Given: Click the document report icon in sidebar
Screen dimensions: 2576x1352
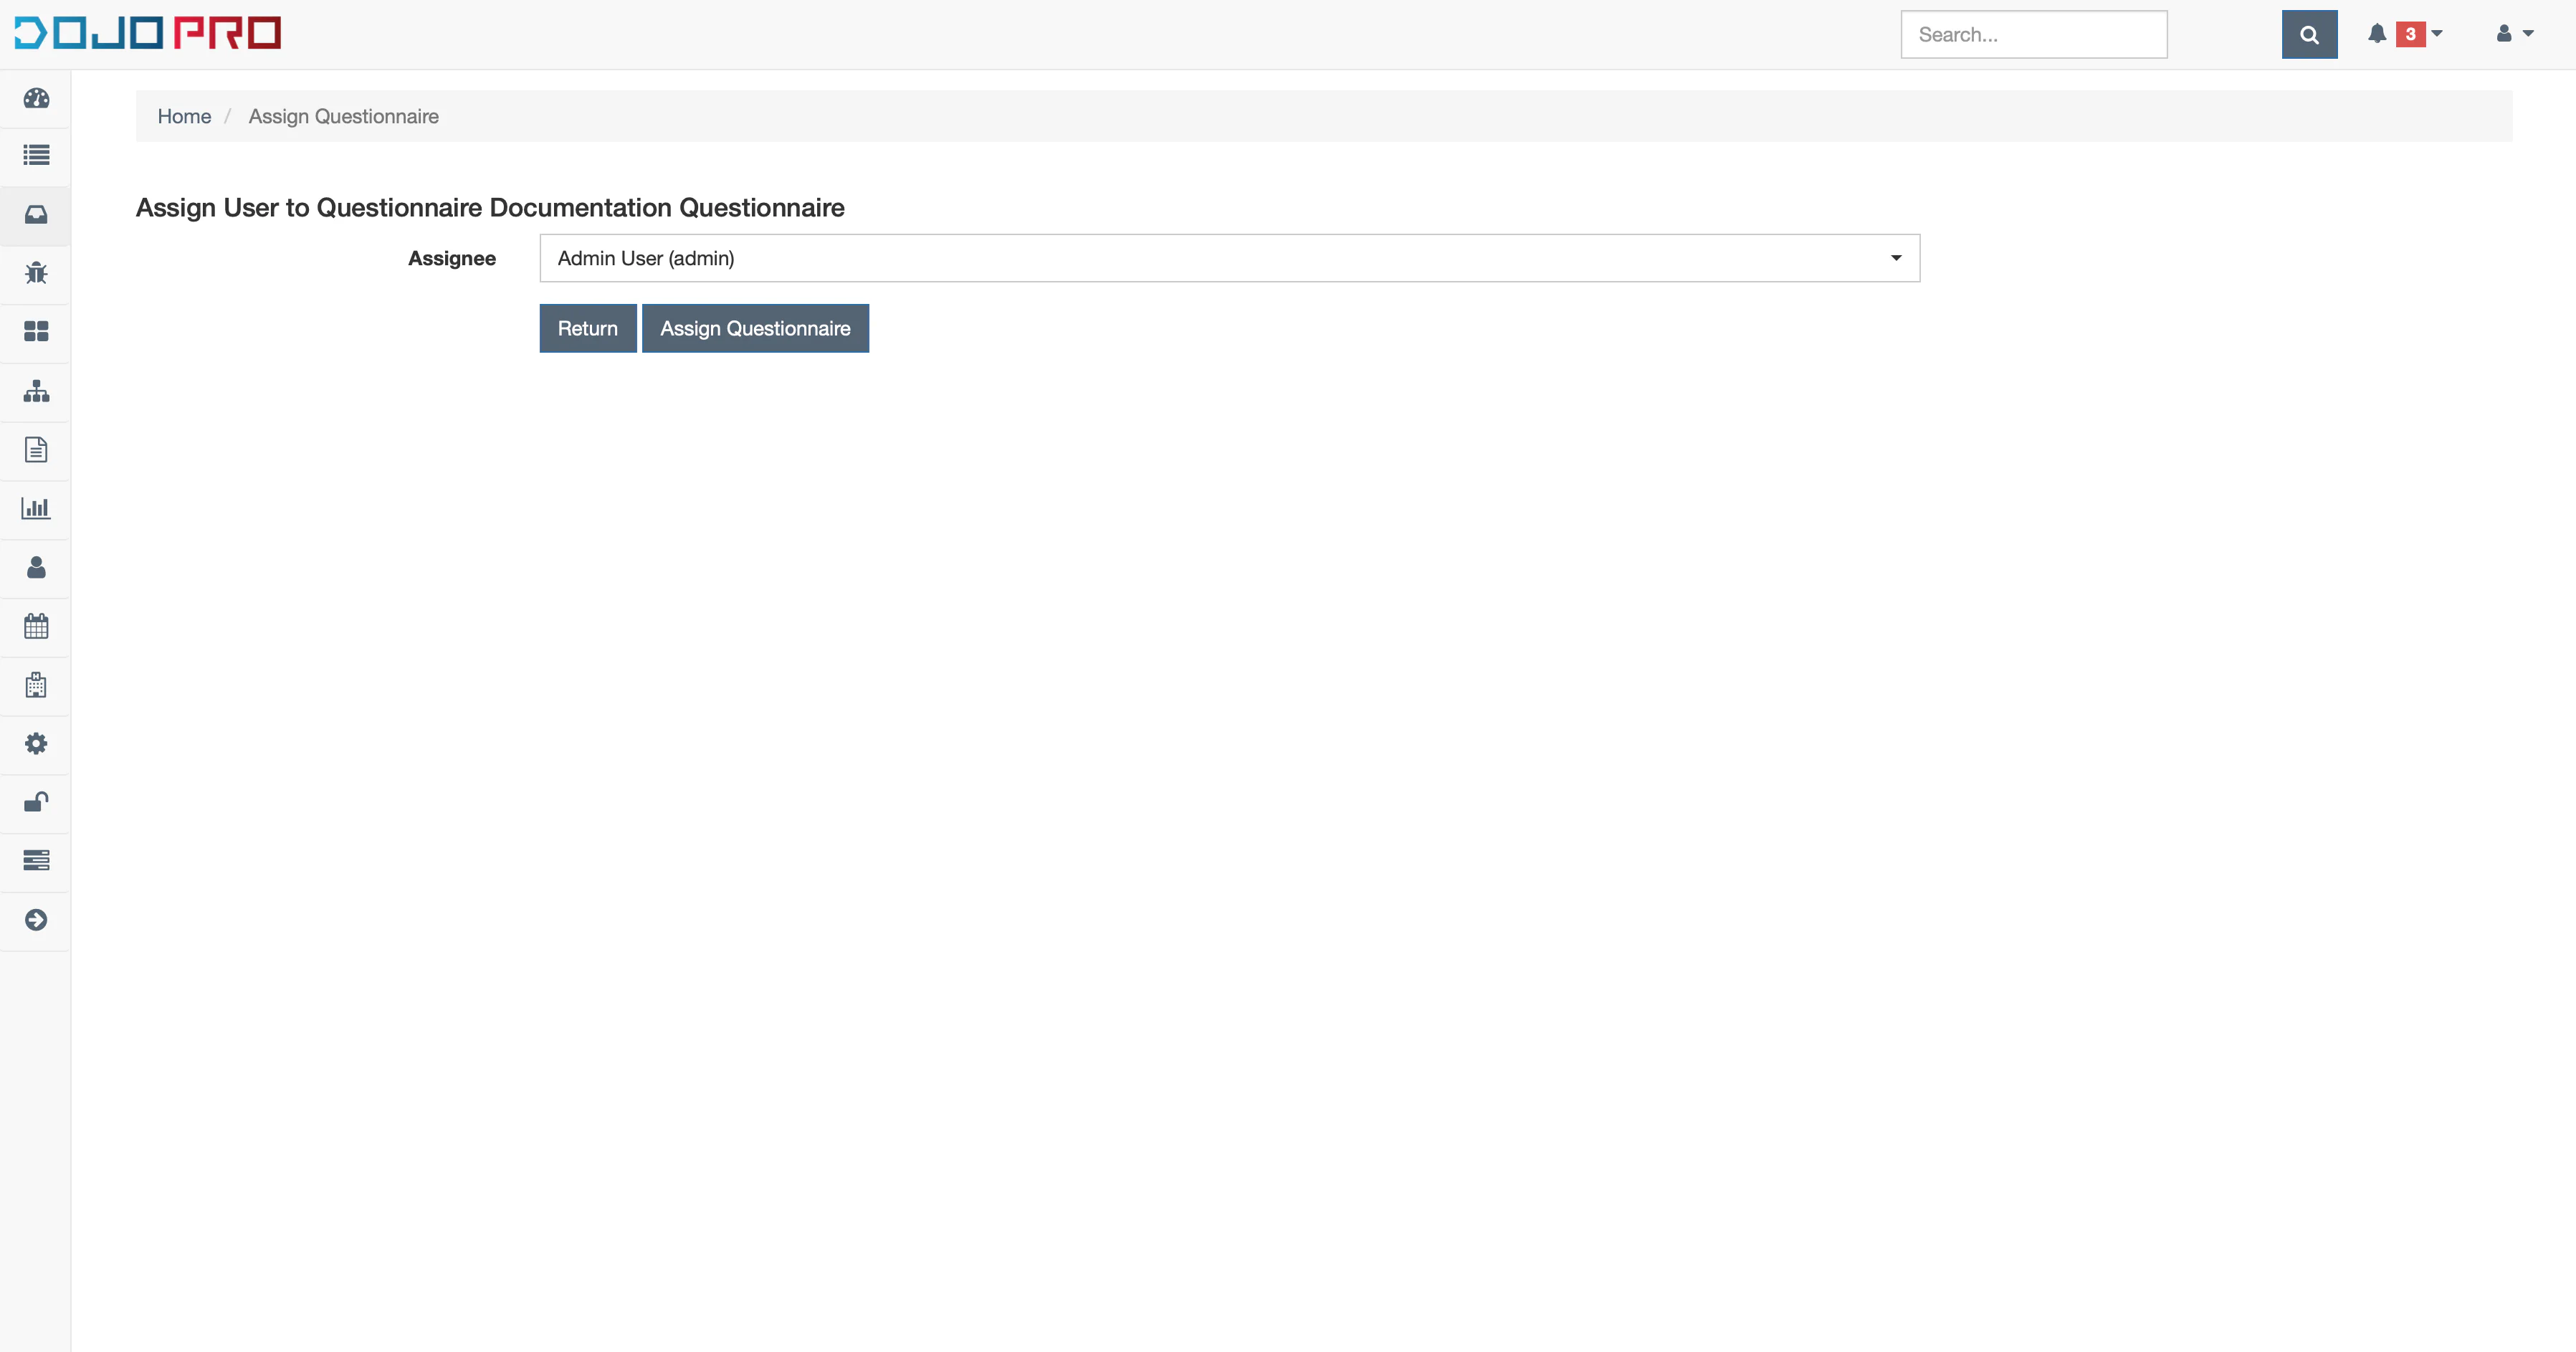Looking at the screenshot, I should (36, 449).
